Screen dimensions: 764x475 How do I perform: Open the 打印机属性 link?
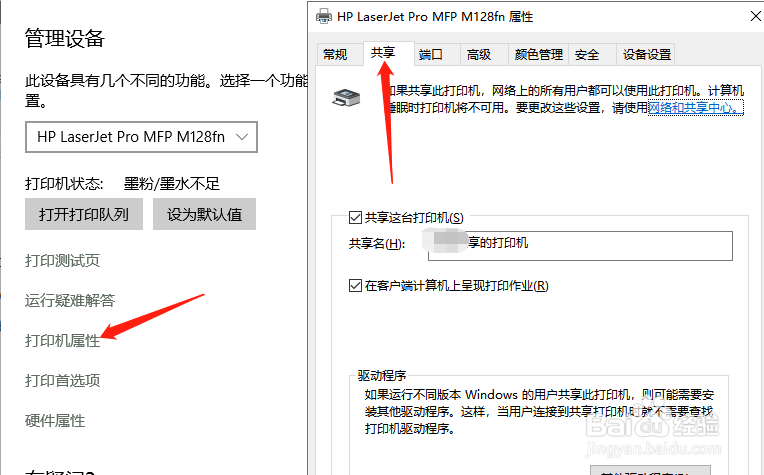(62, 341)
